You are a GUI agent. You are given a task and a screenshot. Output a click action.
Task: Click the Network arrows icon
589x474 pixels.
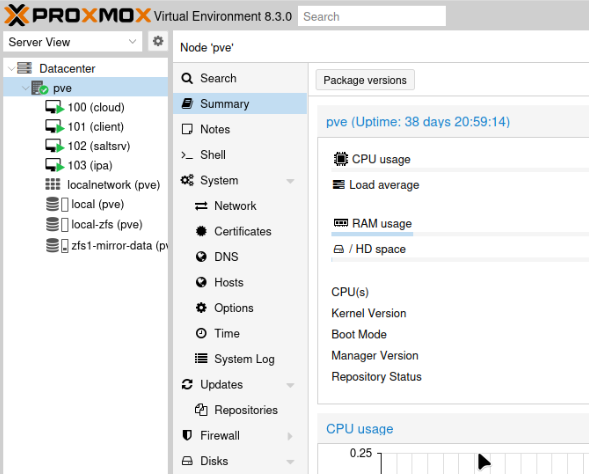tap(201, 206)
